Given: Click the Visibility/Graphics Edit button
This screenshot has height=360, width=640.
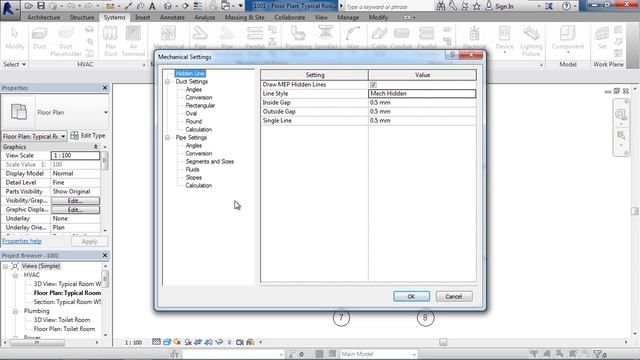Looking at the screenshot, I should pos(75,201).
